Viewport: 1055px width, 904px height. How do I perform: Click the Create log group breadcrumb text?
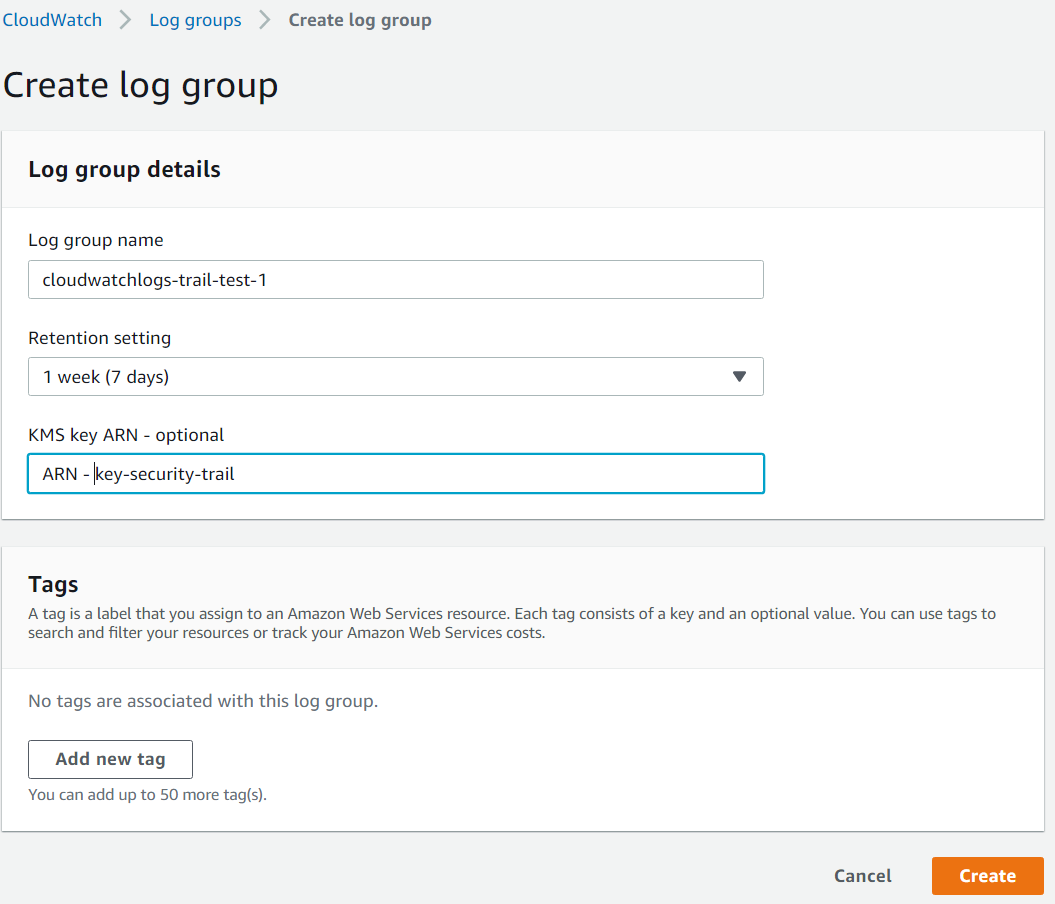coord(360,20)
